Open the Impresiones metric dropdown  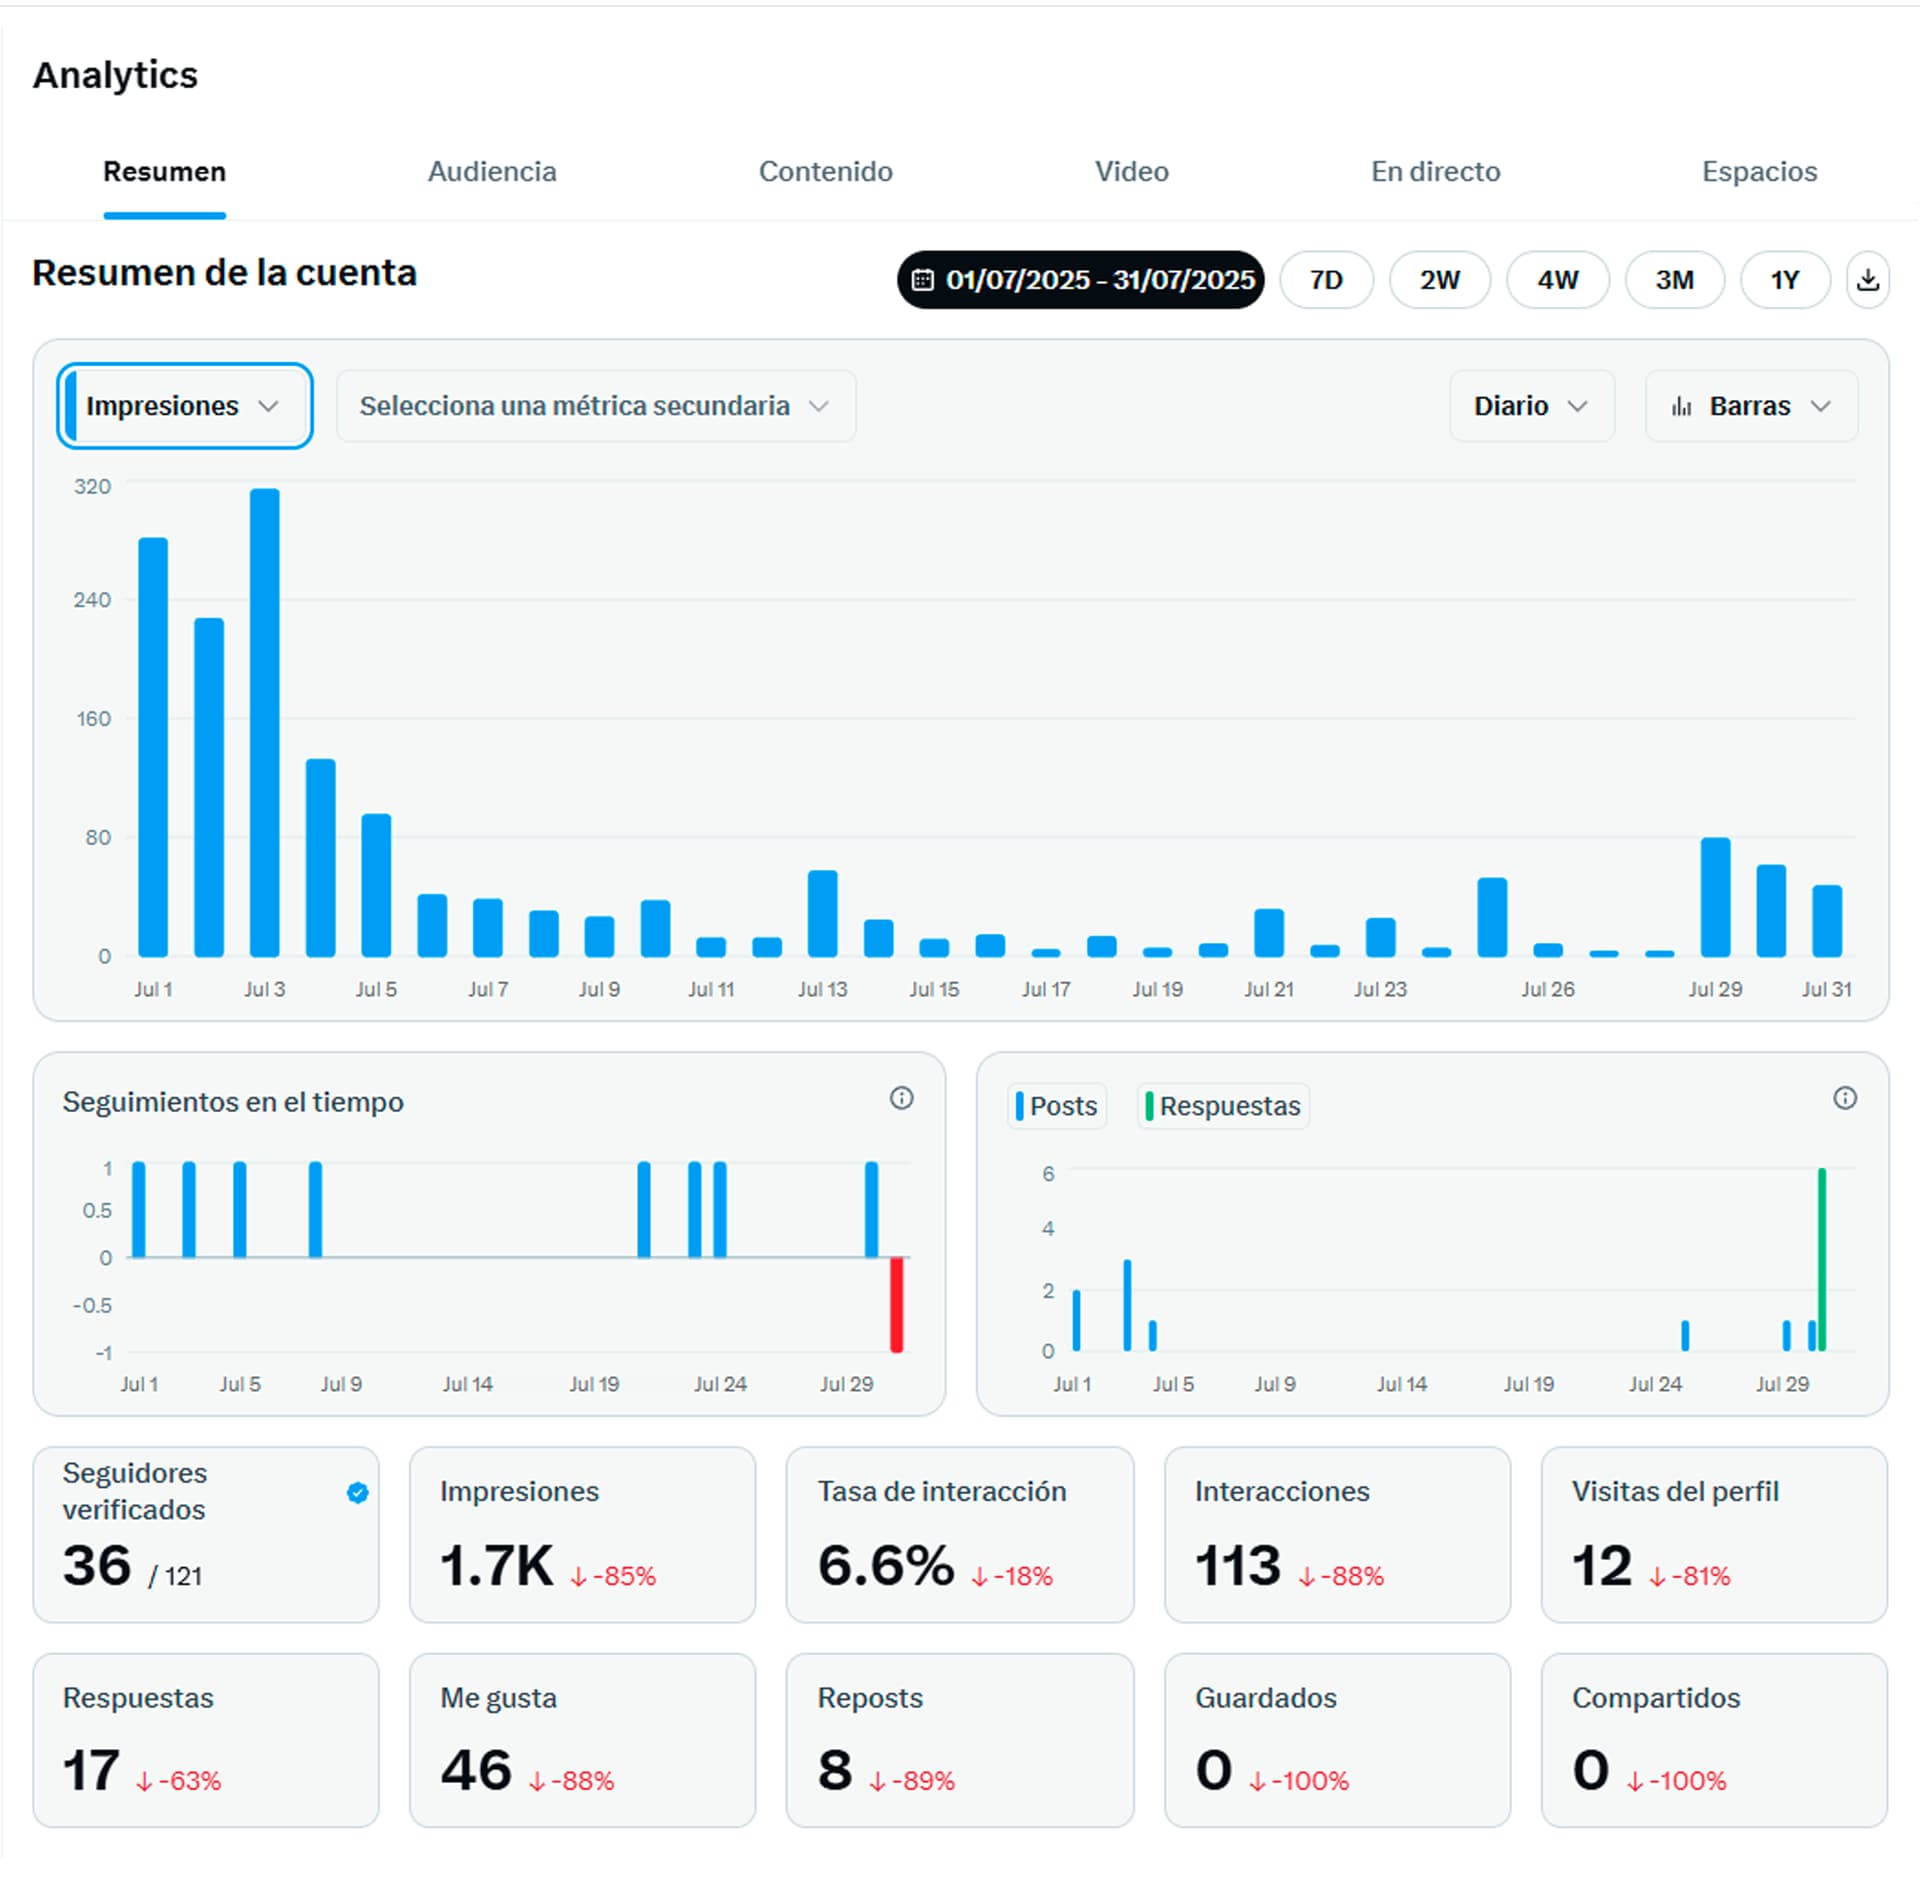(184, 406)
